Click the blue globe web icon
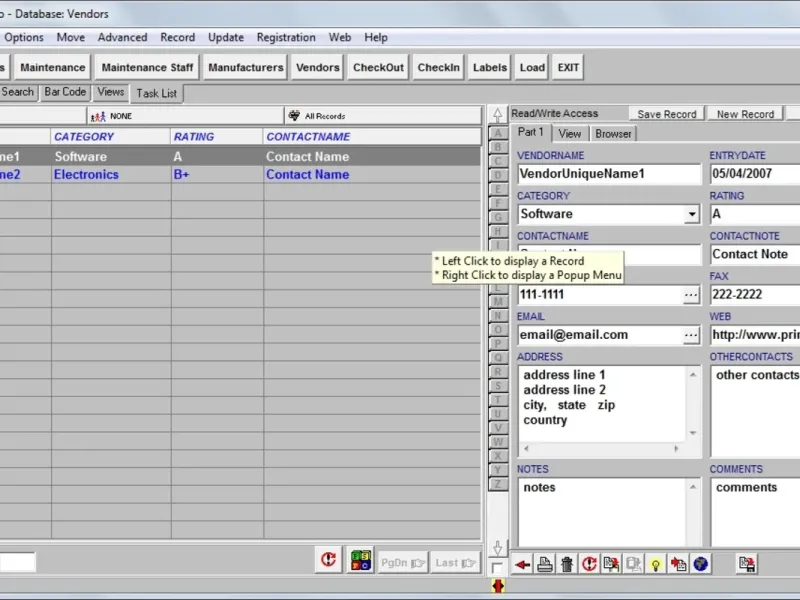The width and height of the screenshot is (800, 600). coord(701,564)
